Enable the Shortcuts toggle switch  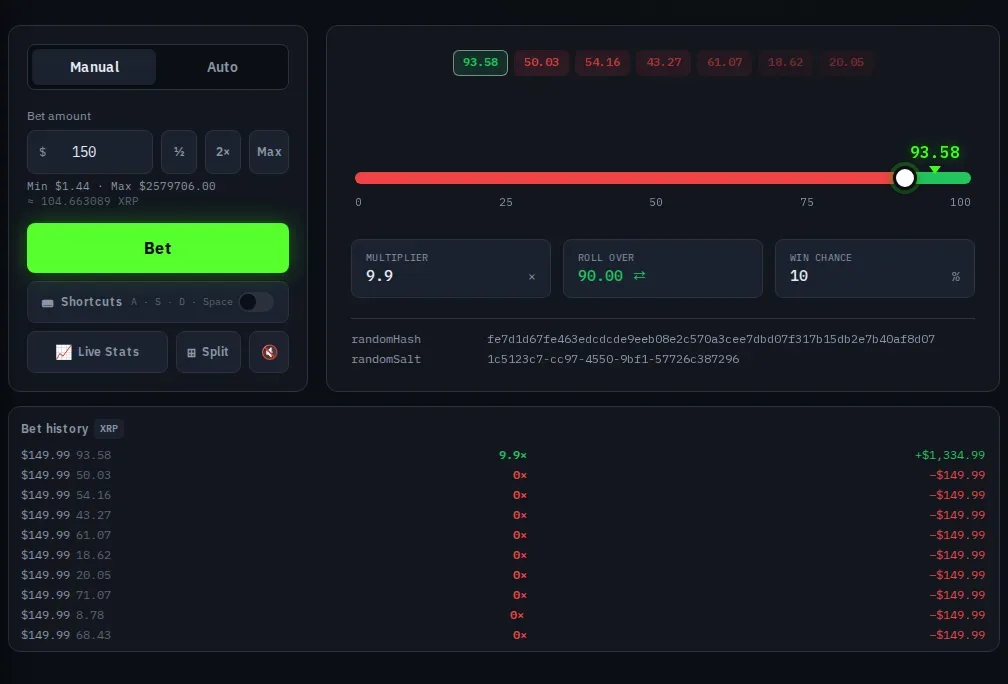[x=256, y=302]
